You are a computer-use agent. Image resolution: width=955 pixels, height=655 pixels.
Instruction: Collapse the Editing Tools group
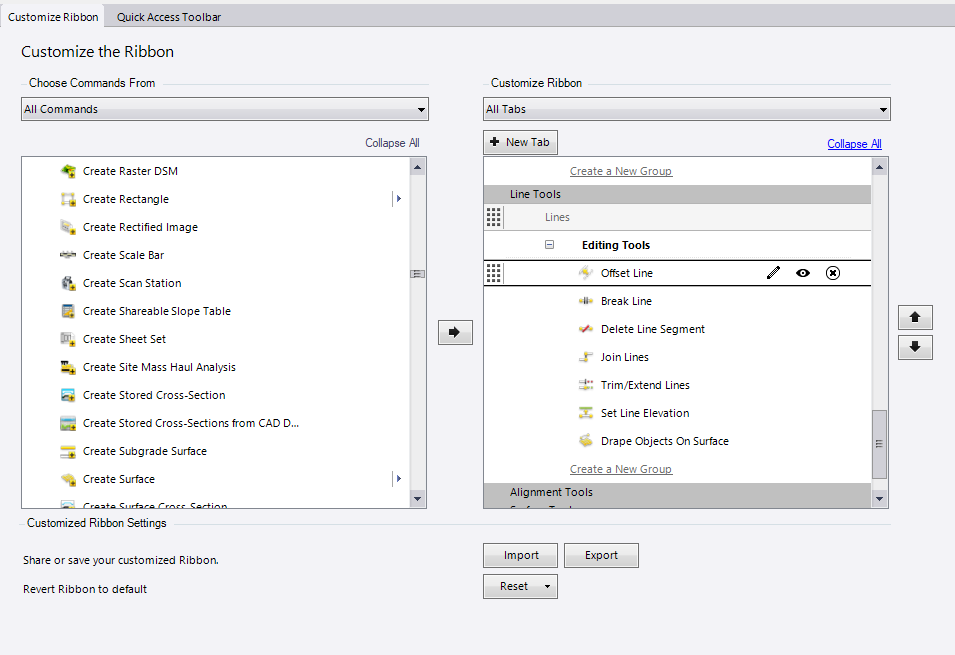pos(549,245)
